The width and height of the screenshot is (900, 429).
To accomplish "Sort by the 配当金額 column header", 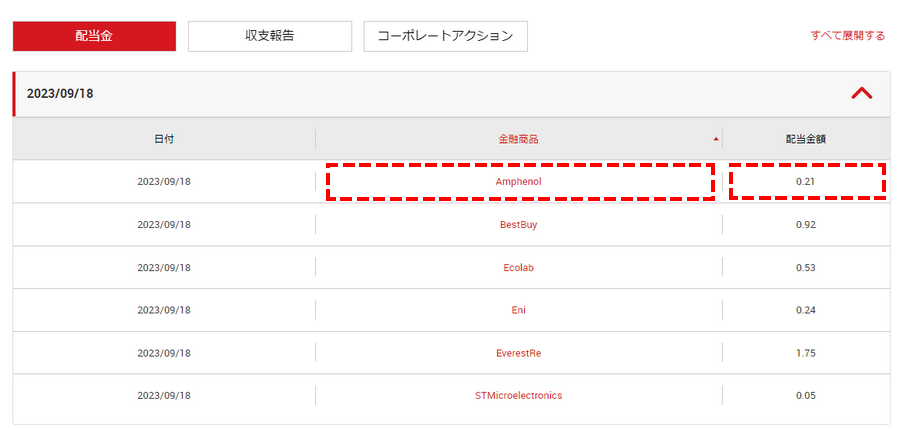I will coord(806,139).
